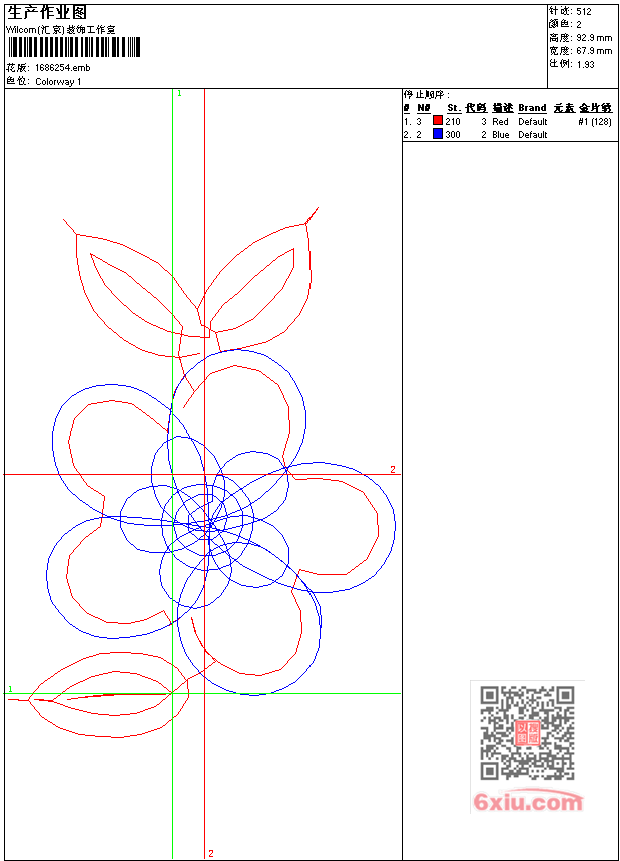Screen dimensions: 620x861
Task: Click the '停止顺序' stop sequence heading
Action: (425, 94)
